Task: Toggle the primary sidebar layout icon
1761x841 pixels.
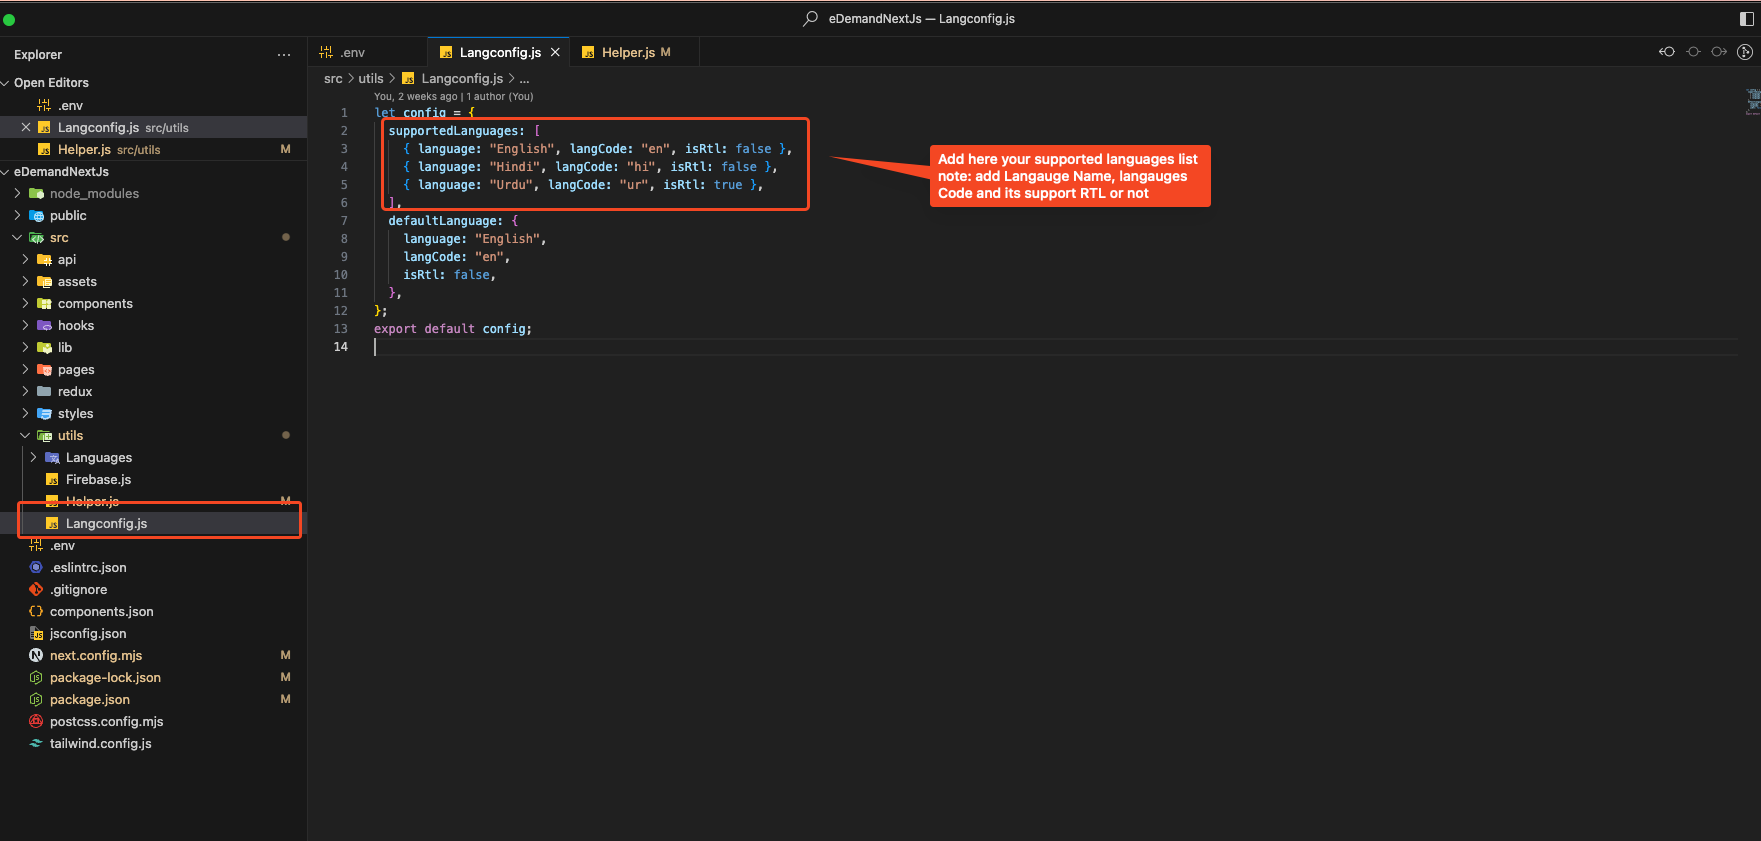Action: (x=1747, y=19)
